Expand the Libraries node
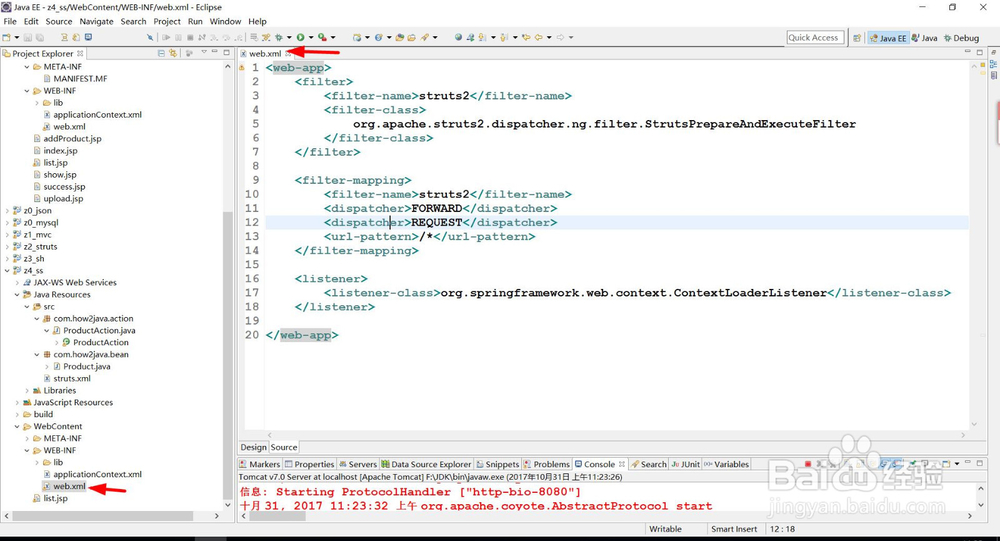This screenshot has width=1000, height=541. 27,390
